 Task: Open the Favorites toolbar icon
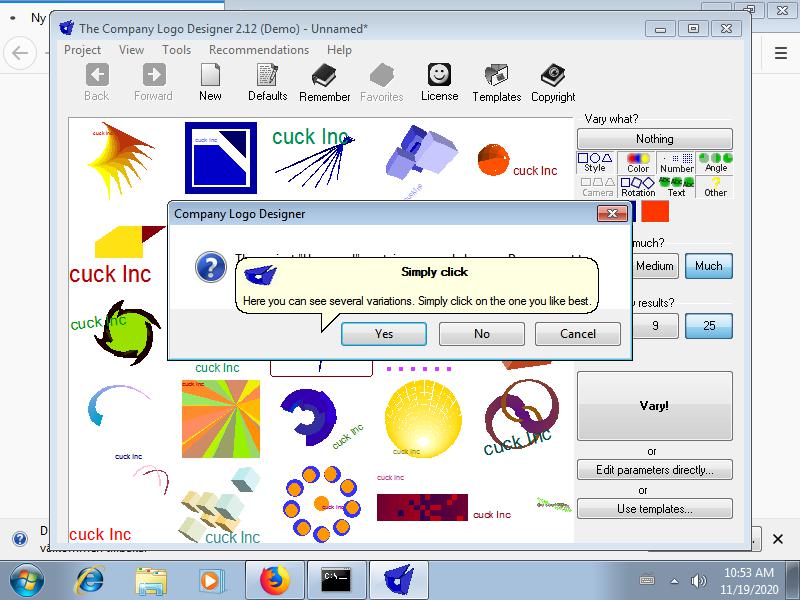(x=382, y=75)
